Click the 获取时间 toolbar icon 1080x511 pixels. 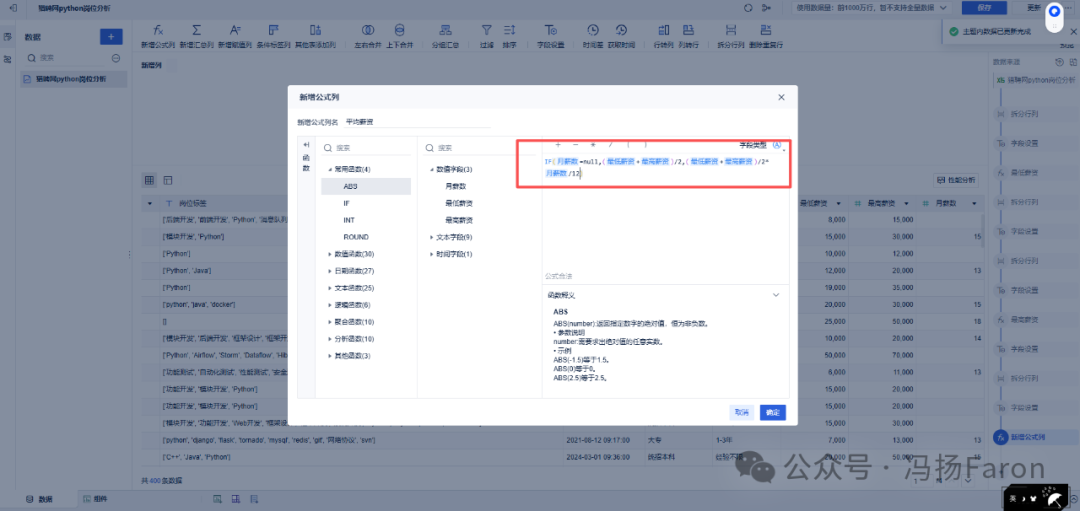click(621, 30)
